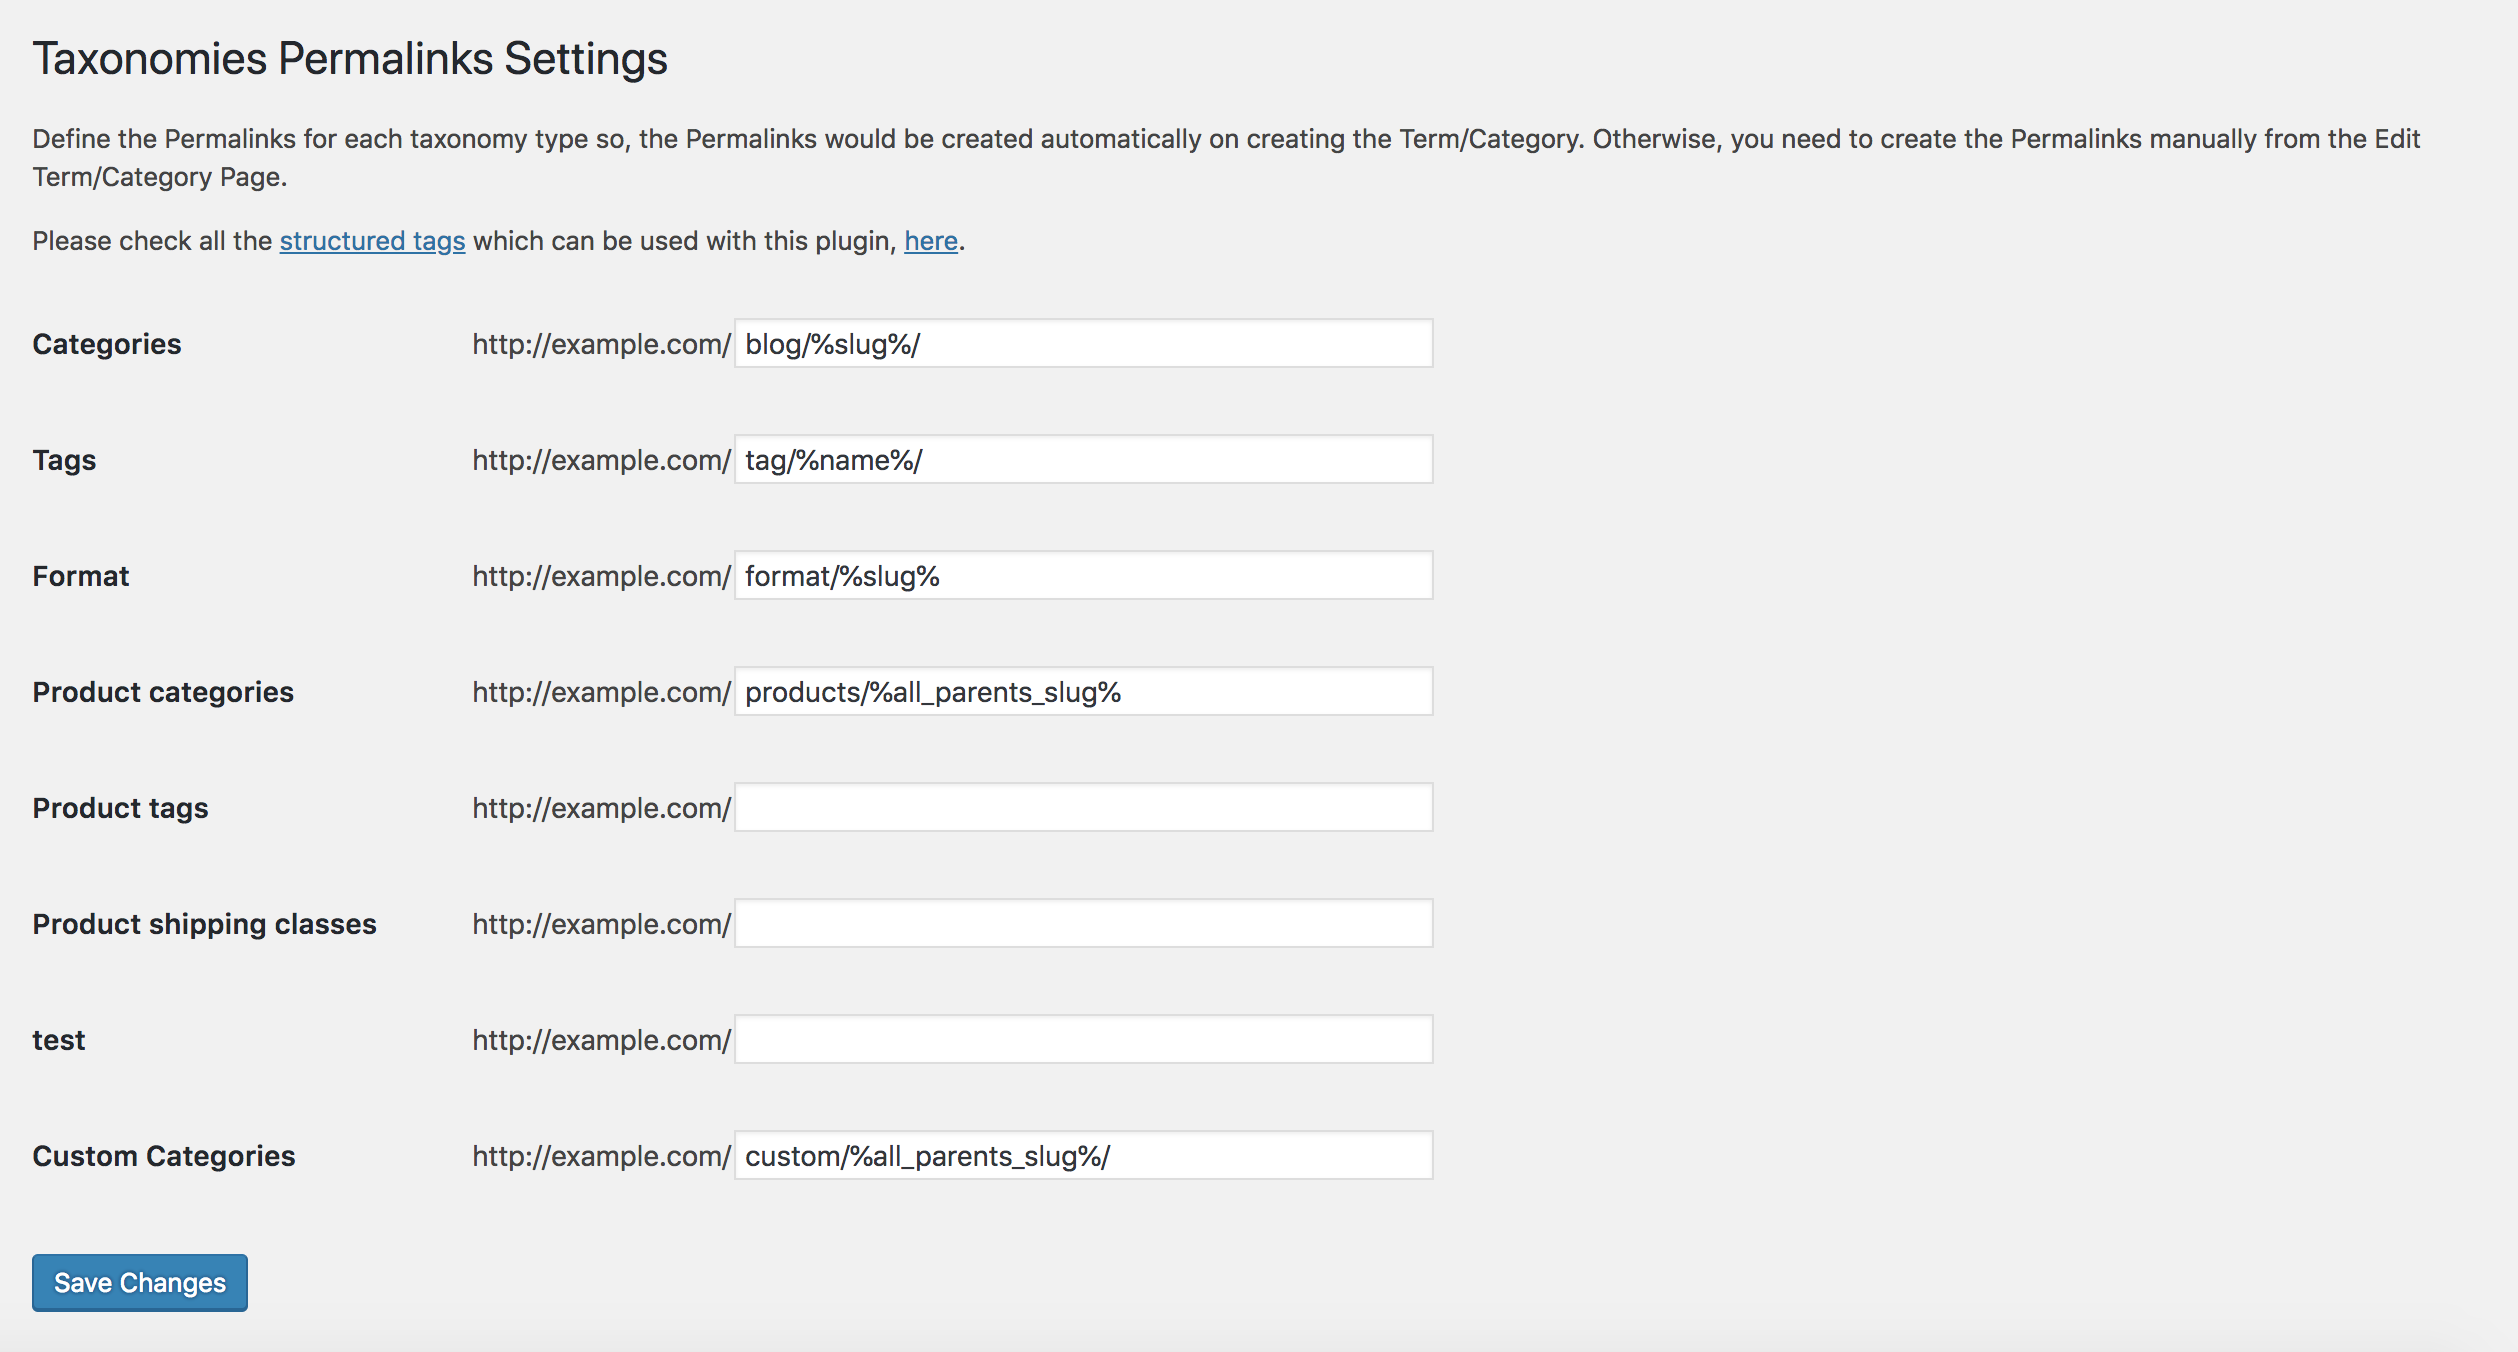Edit the Product categories permalink field
Image resolution: width=2518 pixels, height=1352 pixels.
click(1083, 691)
